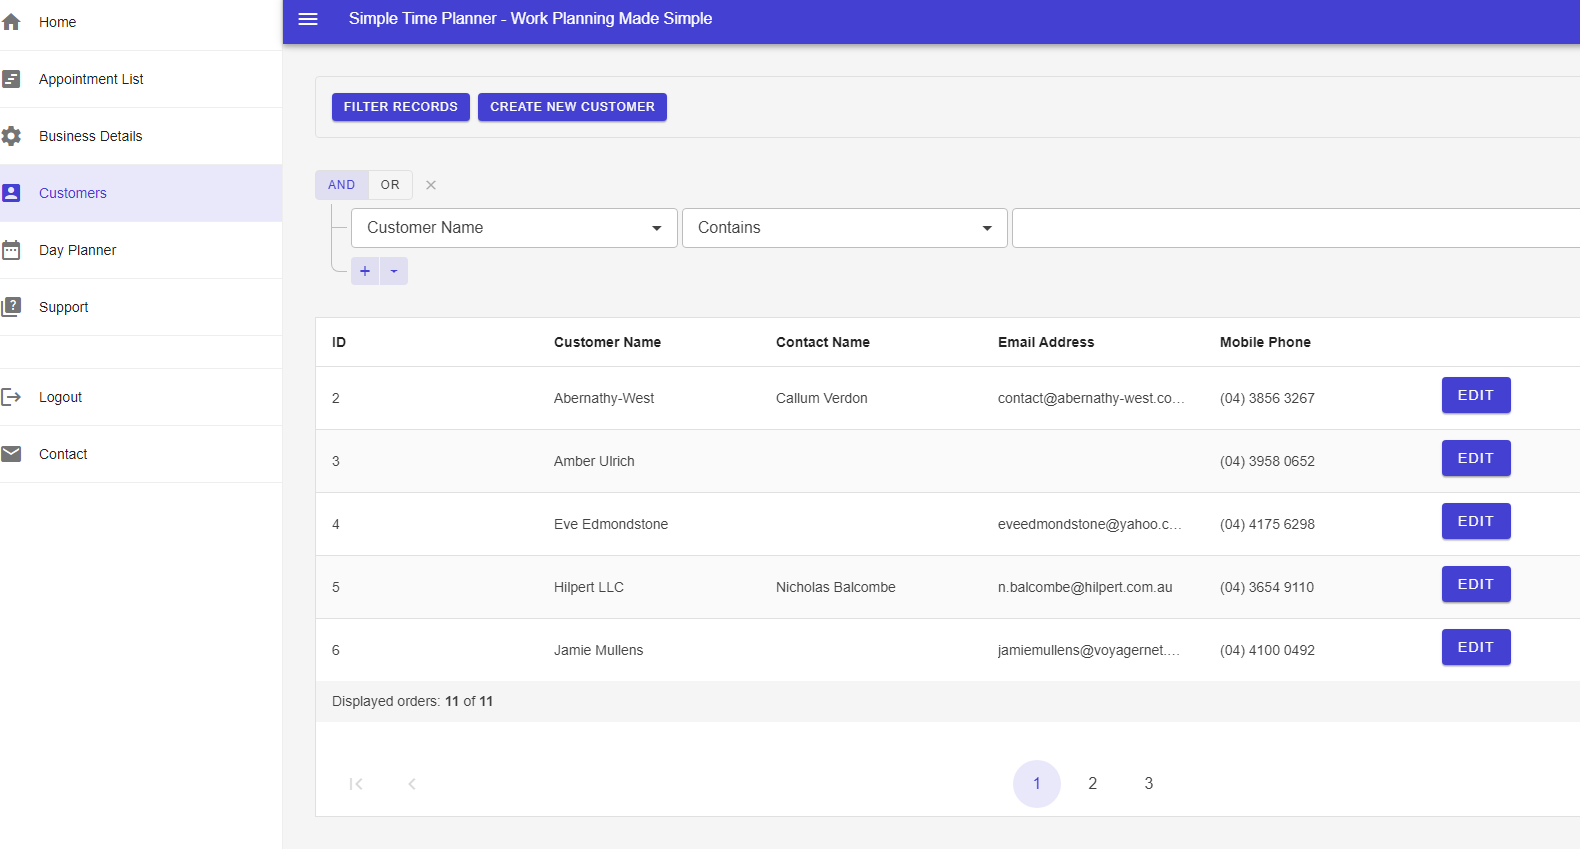This screenshot has width=1580, height=861.
Task: Toggle the AND filter operator
Action: (x=341, y=185)
